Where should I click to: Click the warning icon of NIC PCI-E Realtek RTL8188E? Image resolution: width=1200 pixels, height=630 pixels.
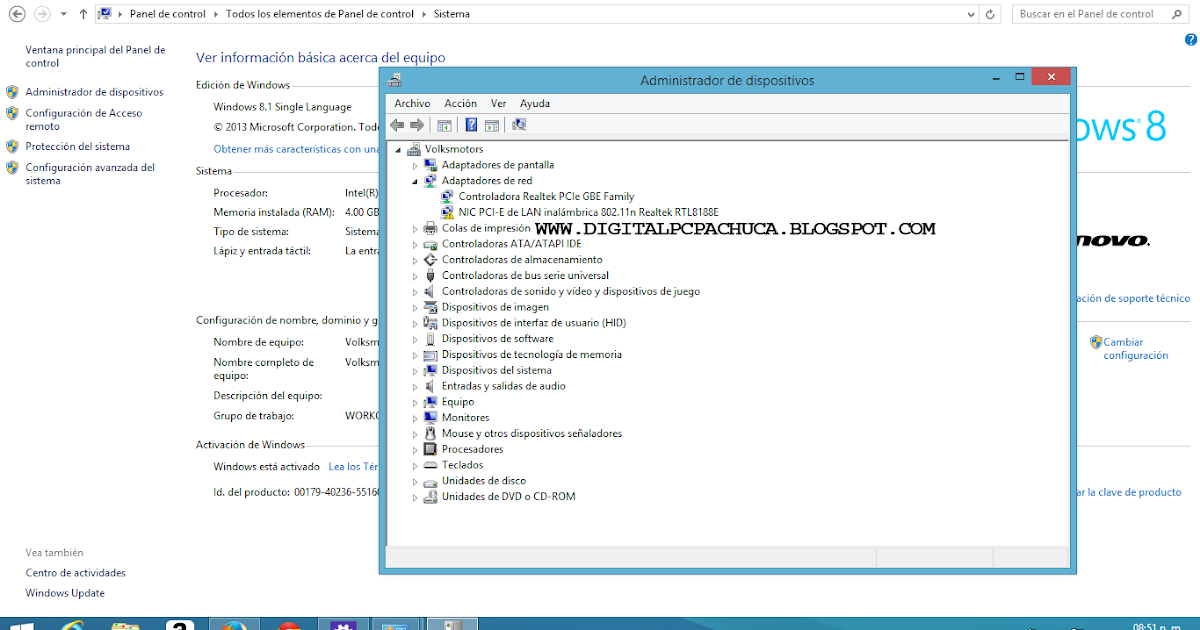447,212
